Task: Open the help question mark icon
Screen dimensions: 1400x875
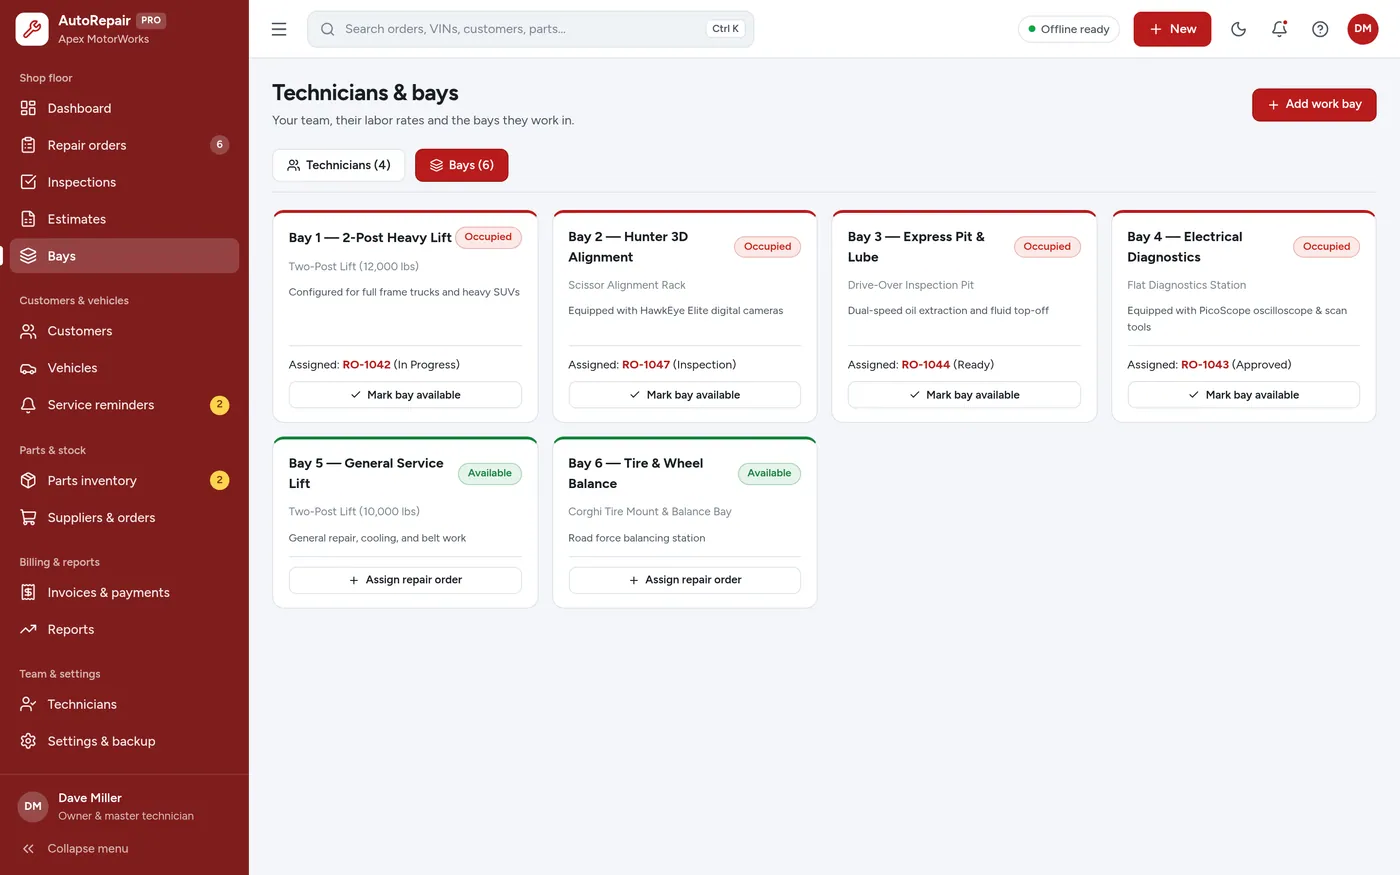Action: coord(1320,29)
